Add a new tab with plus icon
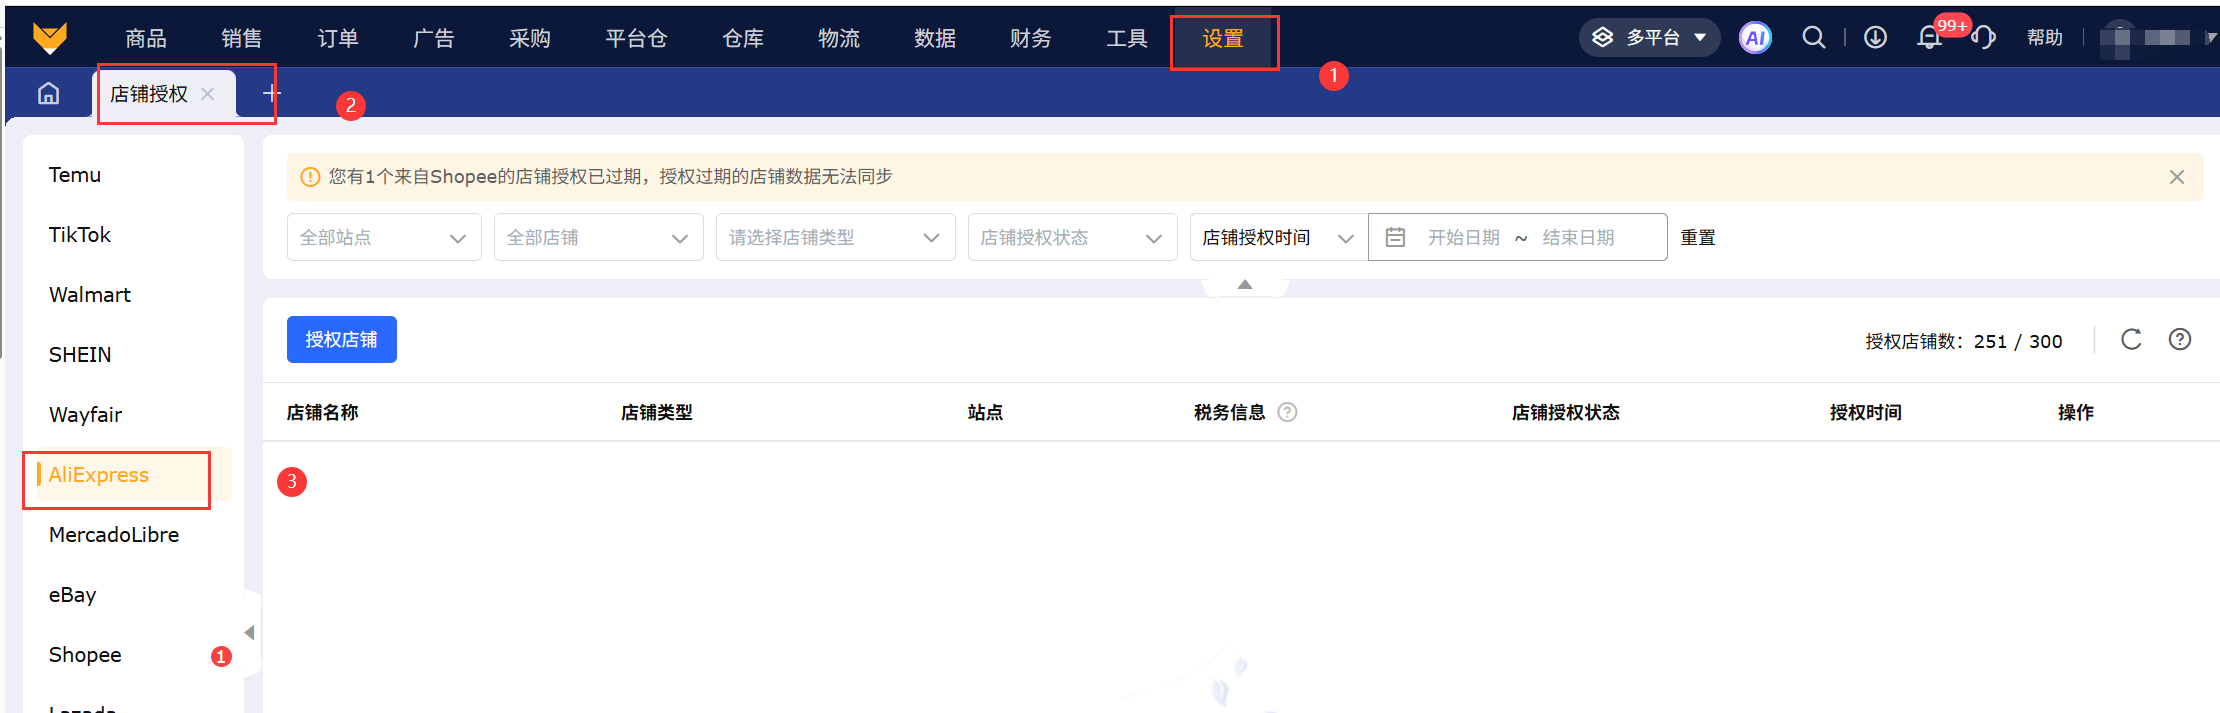 click(x=271, y=93)
